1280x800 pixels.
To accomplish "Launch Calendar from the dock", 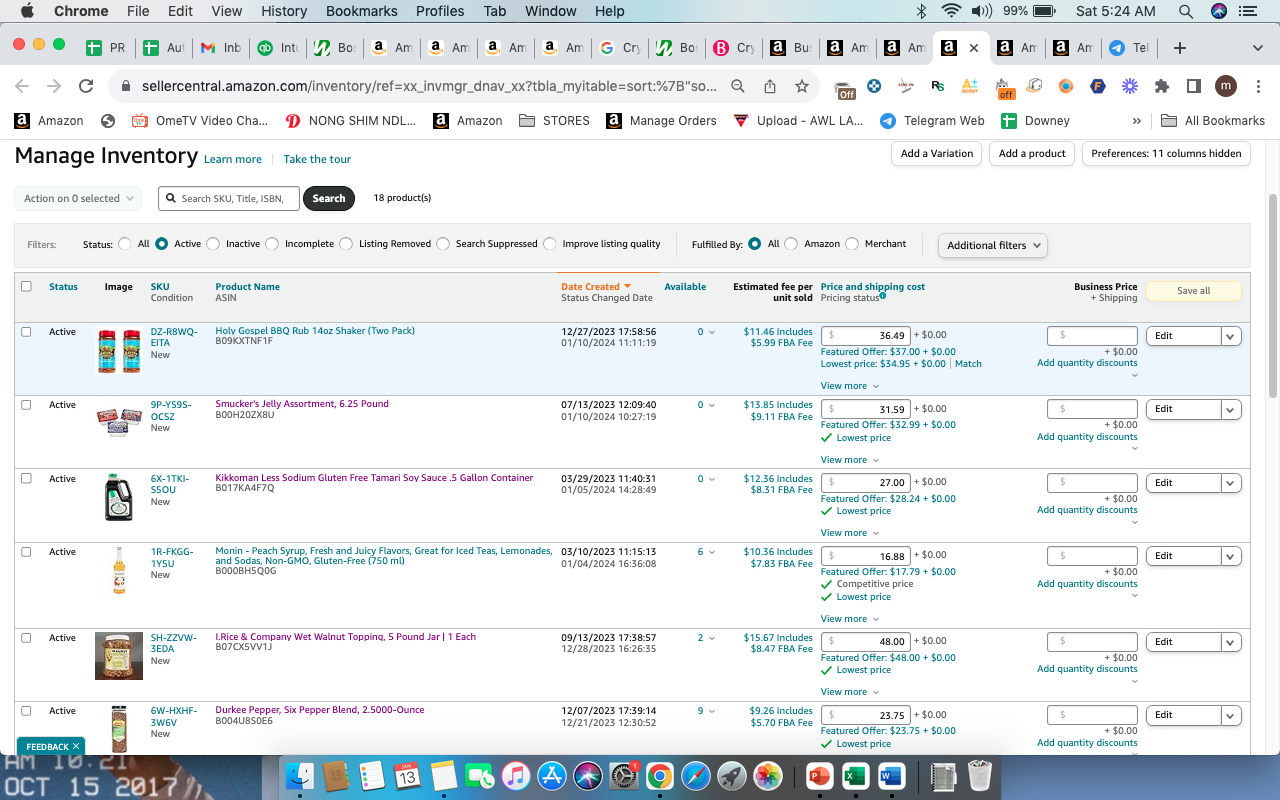I will (407, 775).
